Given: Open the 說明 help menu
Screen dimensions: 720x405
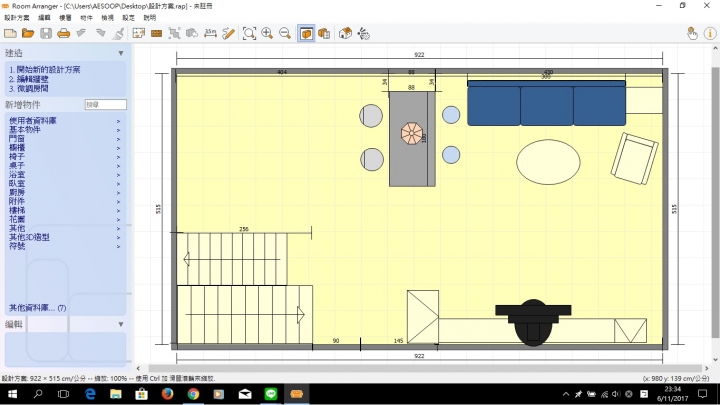Looking at the screenshot, I should 150,18.
